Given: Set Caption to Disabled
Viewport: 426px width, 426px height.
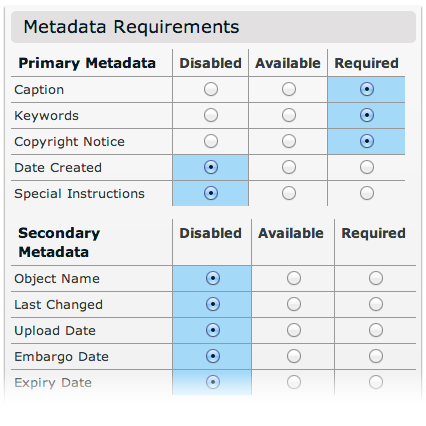Looking at the screenshot, I should [x=211, y=89].
